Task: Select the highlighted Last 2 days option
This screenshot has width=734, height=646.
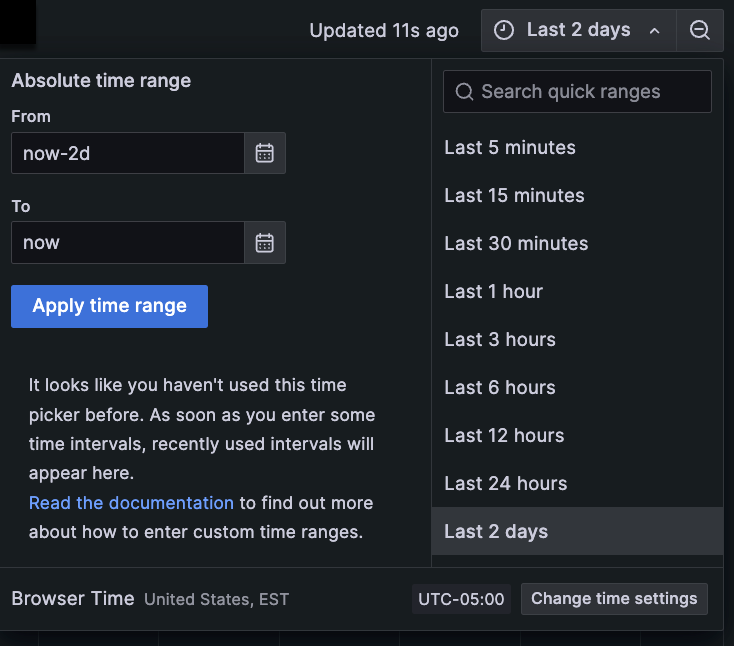Action: tap(496, 531)
